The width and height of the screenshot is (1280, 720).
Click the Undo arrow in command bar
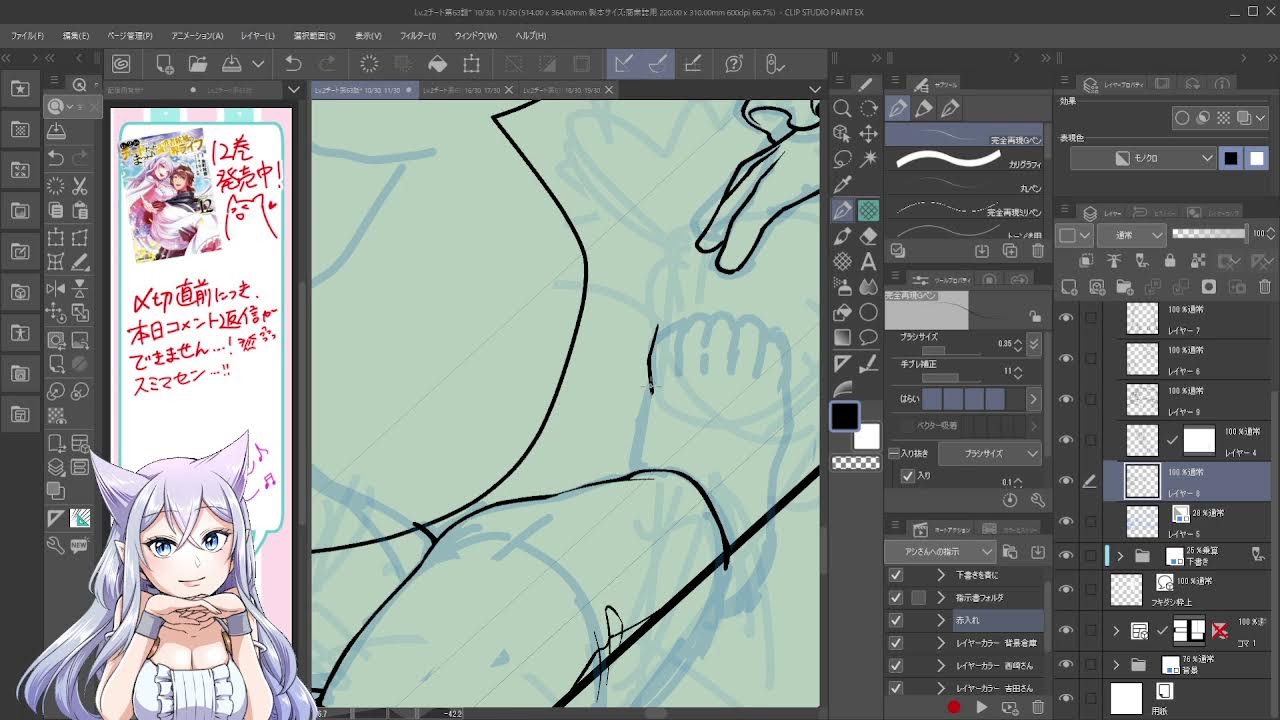pos(293,64)
